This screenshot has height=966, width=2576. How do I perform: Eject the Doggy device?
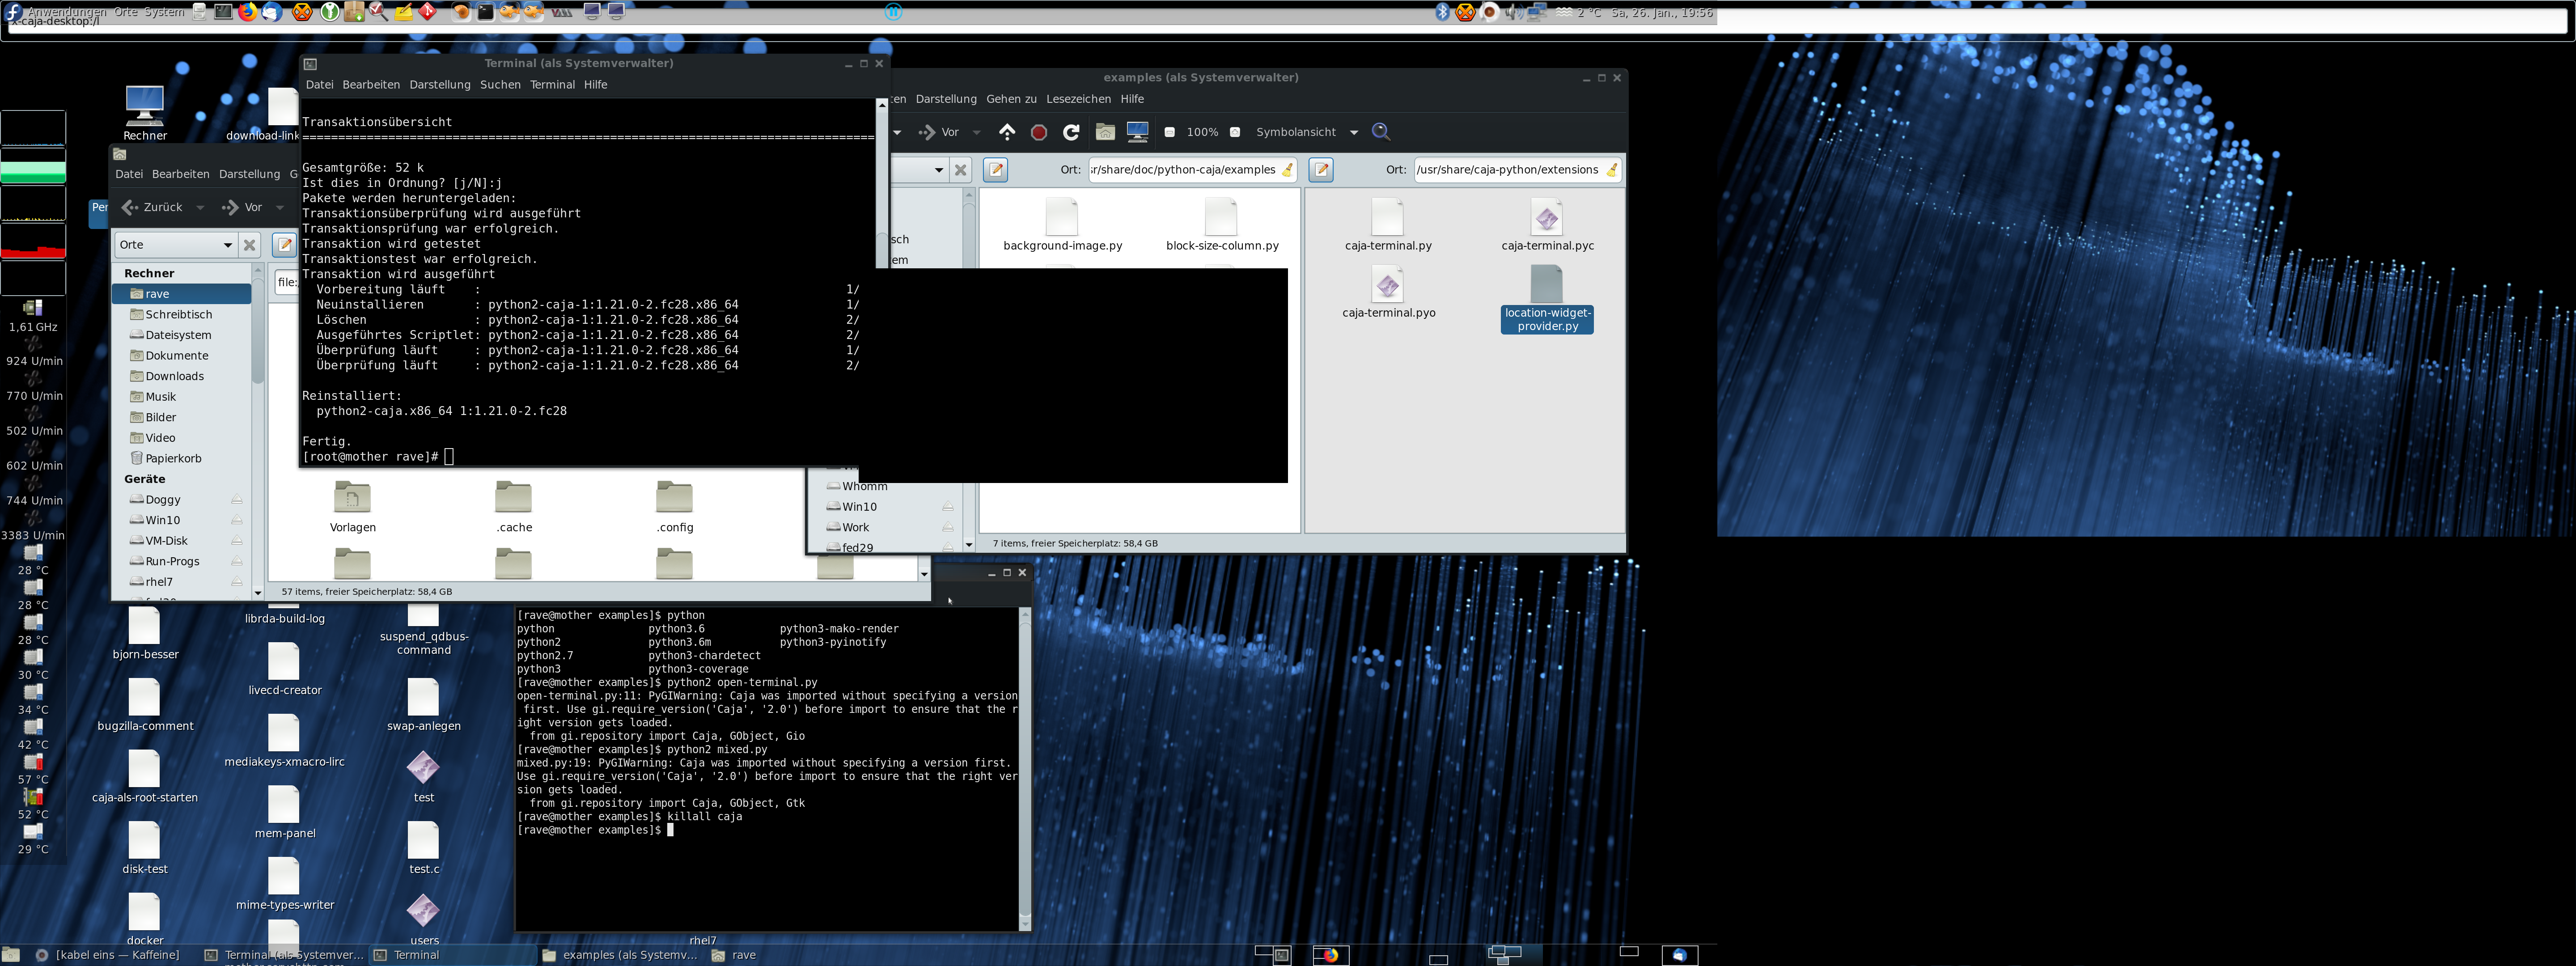tap(237, 499)
